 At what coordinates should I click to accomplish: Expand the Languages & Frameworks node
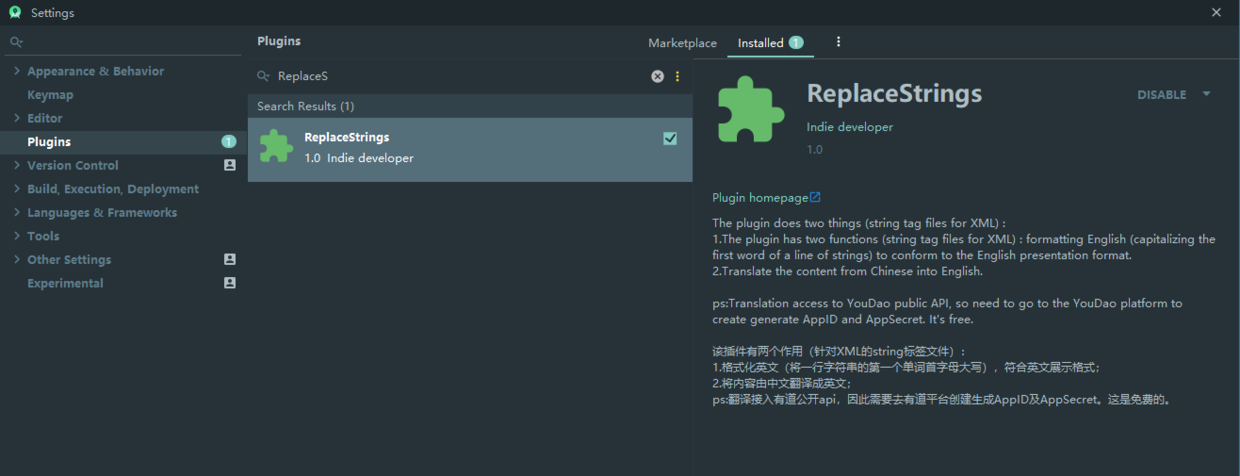click(x=17, y=212)
